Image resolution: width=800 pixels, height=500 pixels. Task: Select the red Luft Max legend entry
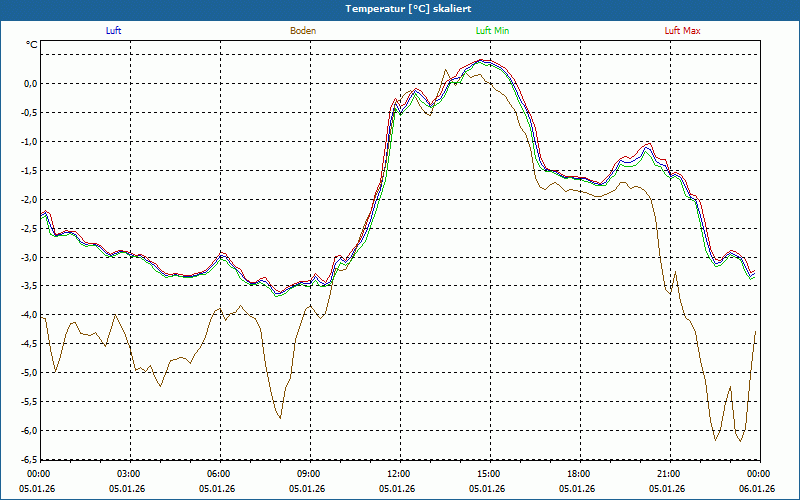pos(682,31)
